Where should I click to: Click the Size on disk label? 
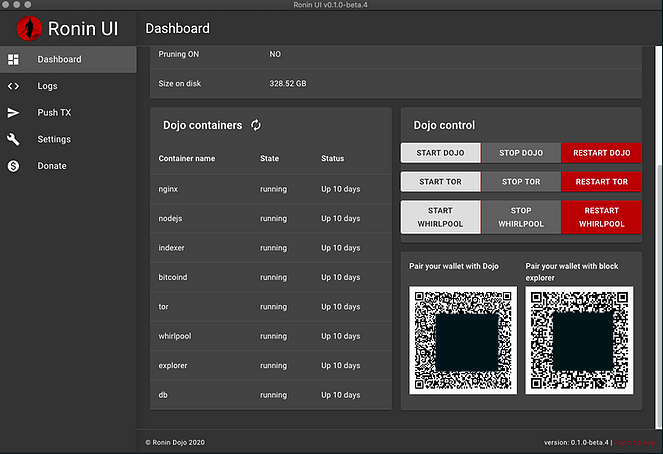180,84
